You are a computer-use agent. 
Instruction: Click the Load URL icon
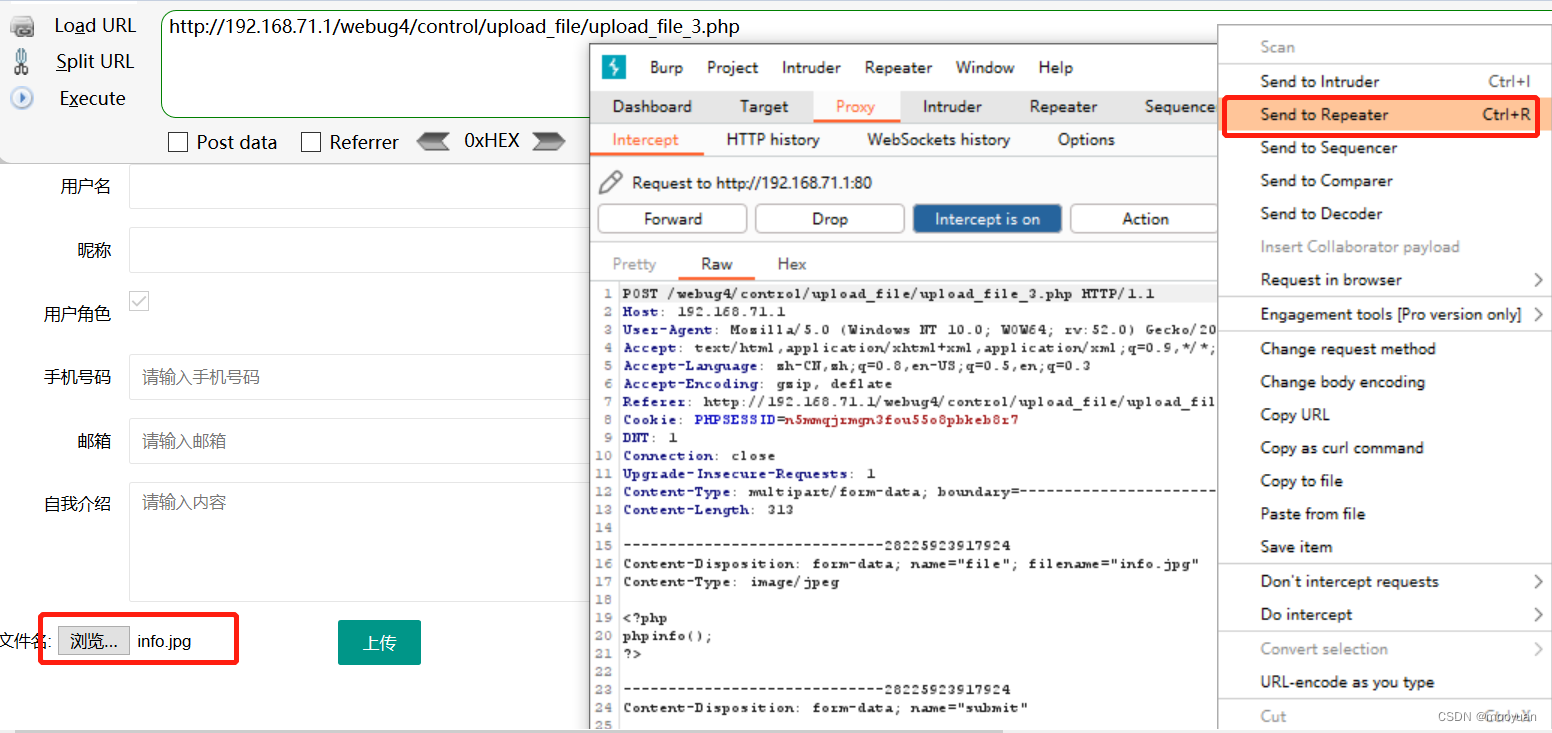click(21, 27)
